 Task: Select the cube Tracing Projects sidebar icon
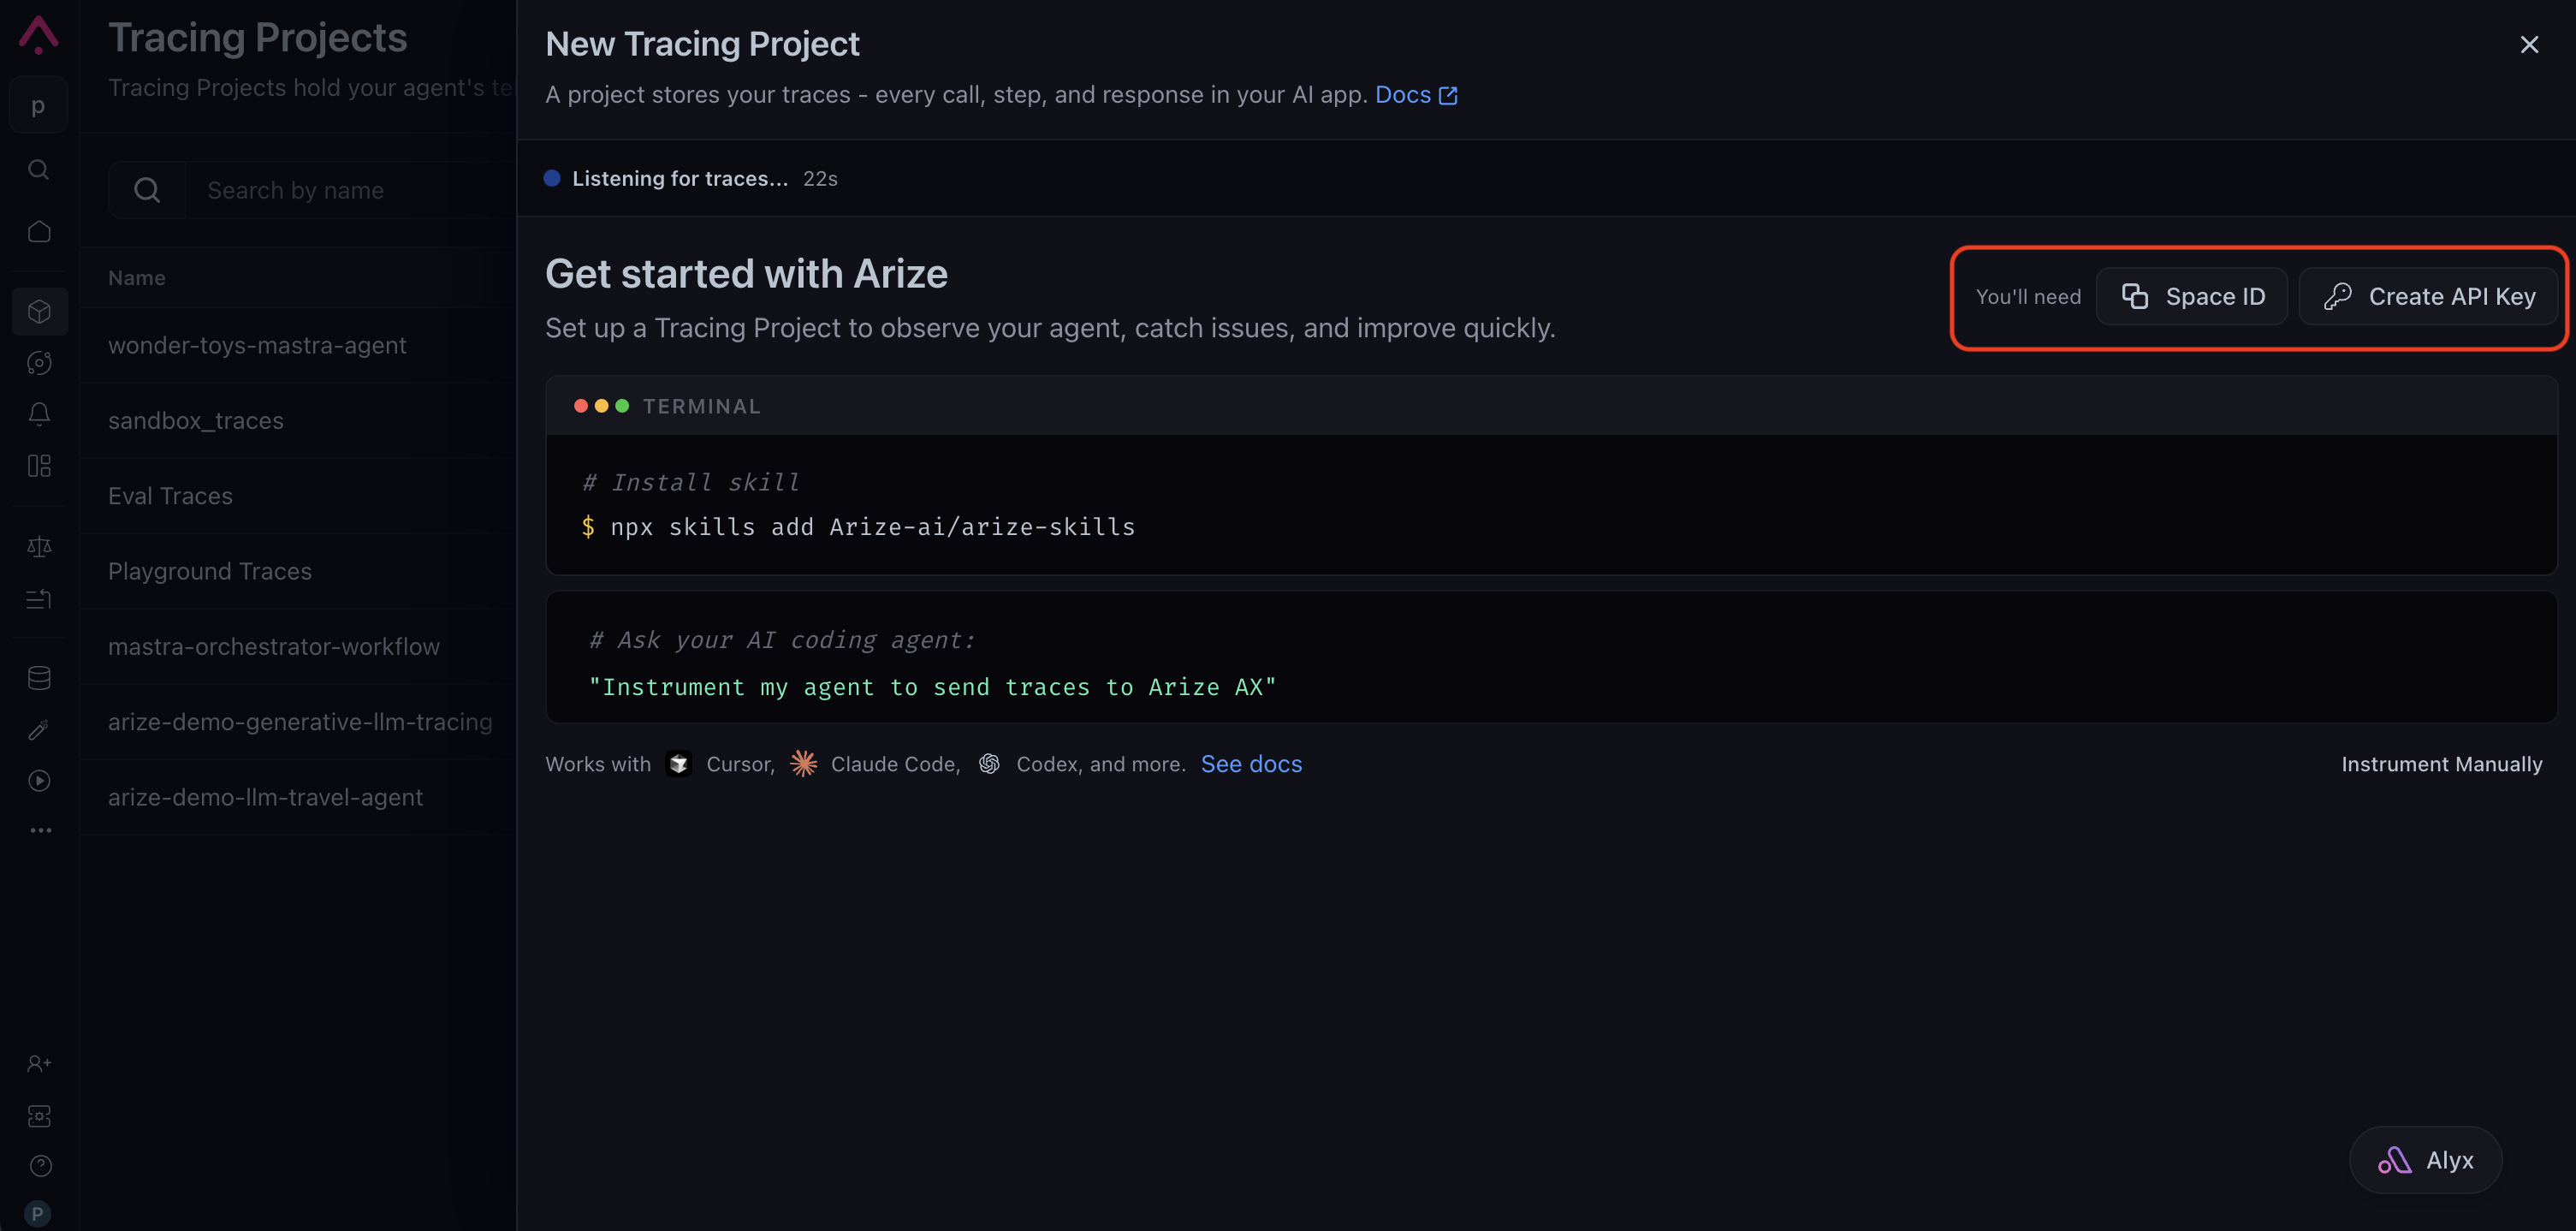tap(40, 311)
